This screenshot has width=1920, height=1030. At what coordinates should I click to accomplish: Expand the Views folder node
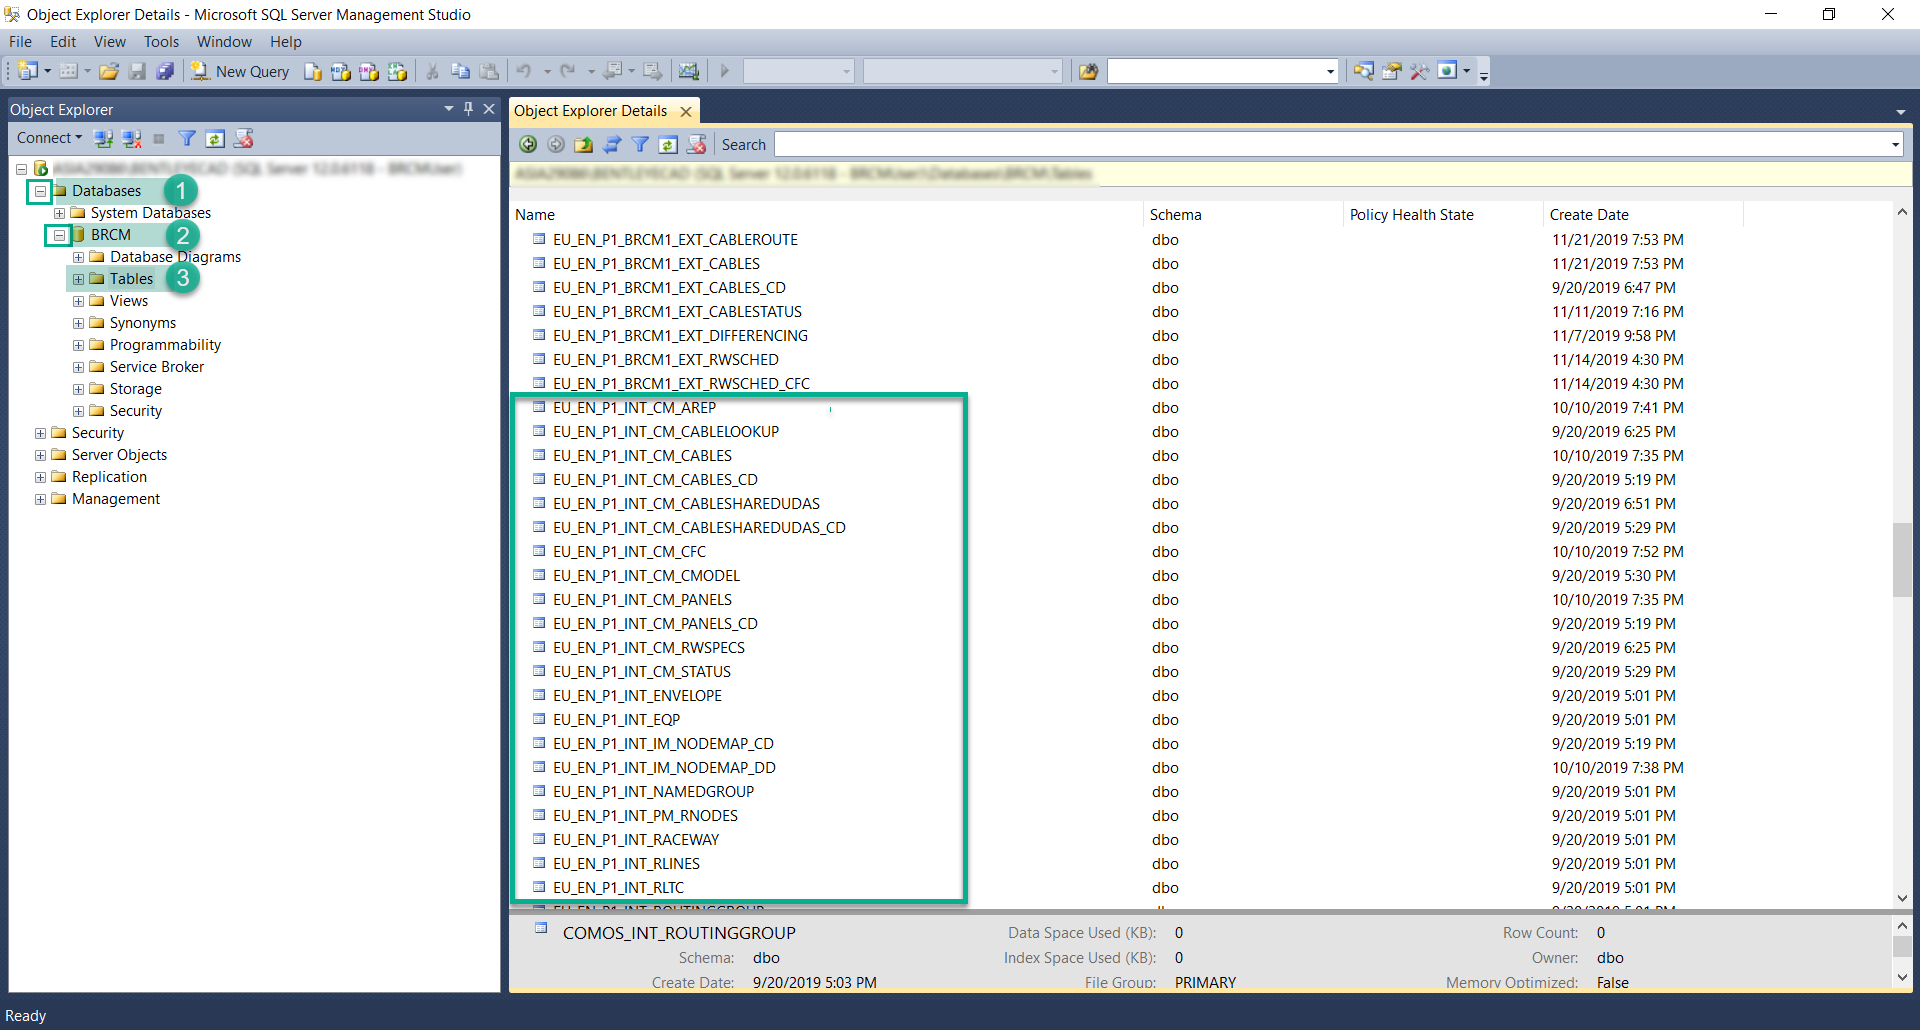pyautogui.click(x=78, y=301)
